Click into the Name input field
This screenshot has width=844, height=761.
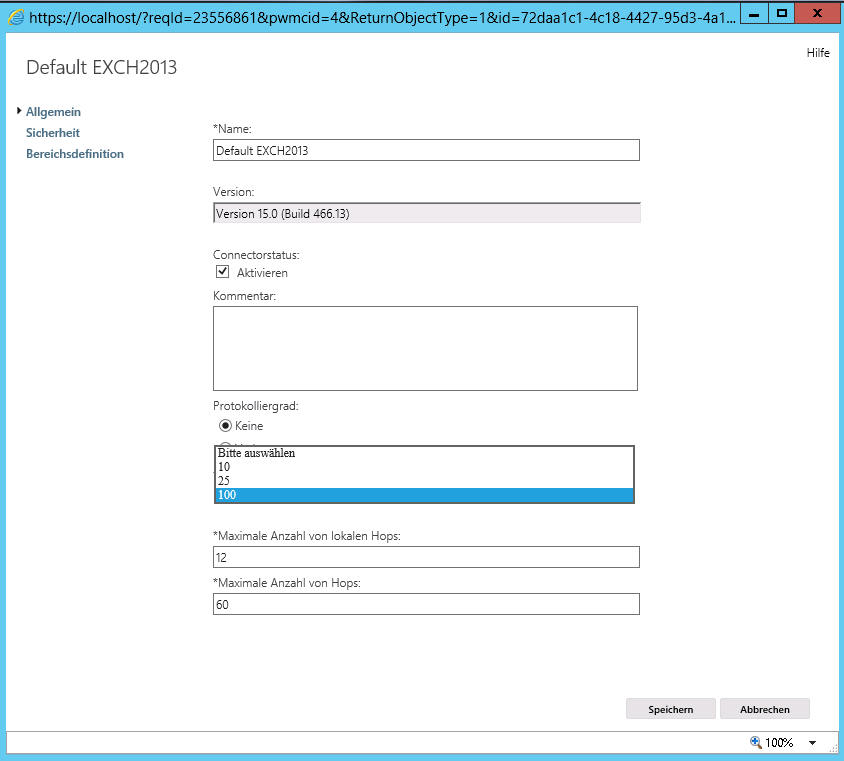click(426, 150)
